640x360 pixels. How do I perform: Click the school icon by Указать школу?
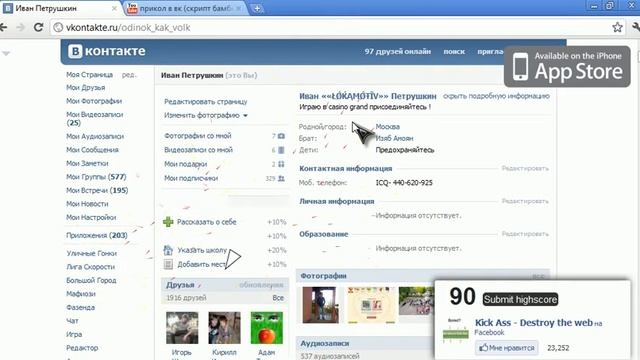pyautogui.click(x=168, y=250)
